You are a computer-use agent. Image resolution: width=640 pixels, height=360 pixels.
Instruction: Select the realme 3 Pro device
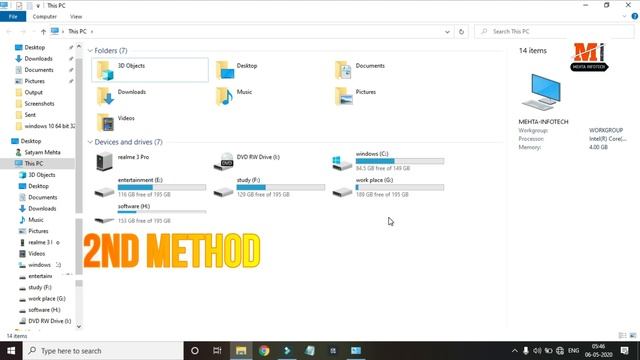(x=122, y=161)
